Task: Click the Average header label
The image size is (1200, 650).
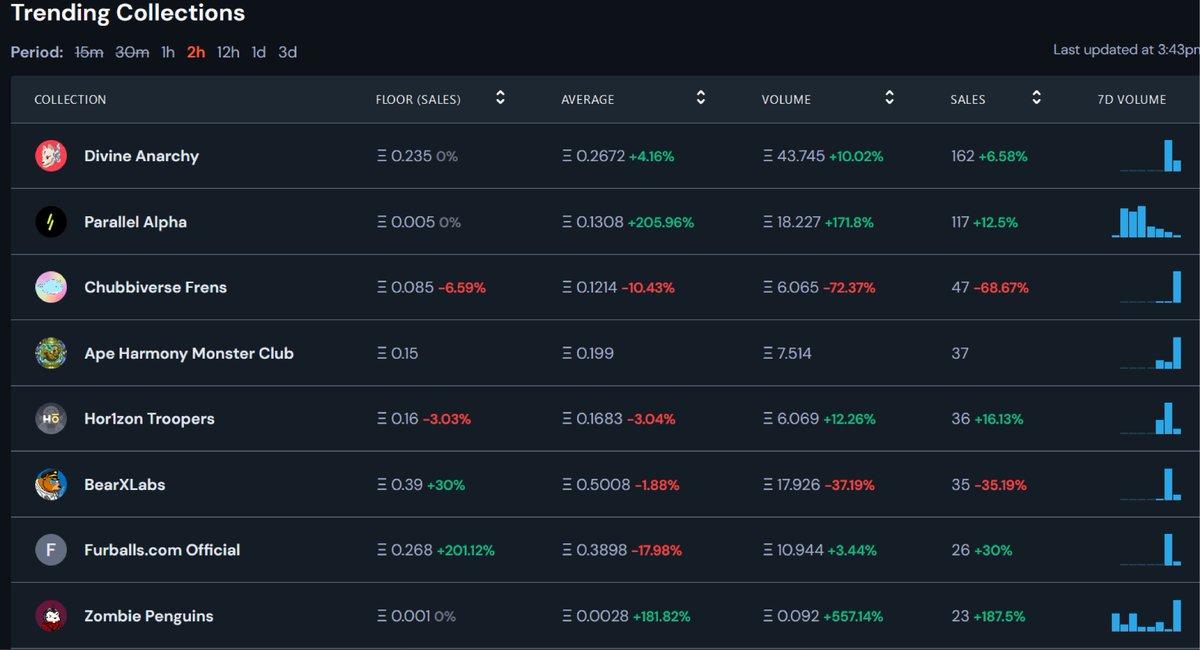Action: tap(588, 100)
